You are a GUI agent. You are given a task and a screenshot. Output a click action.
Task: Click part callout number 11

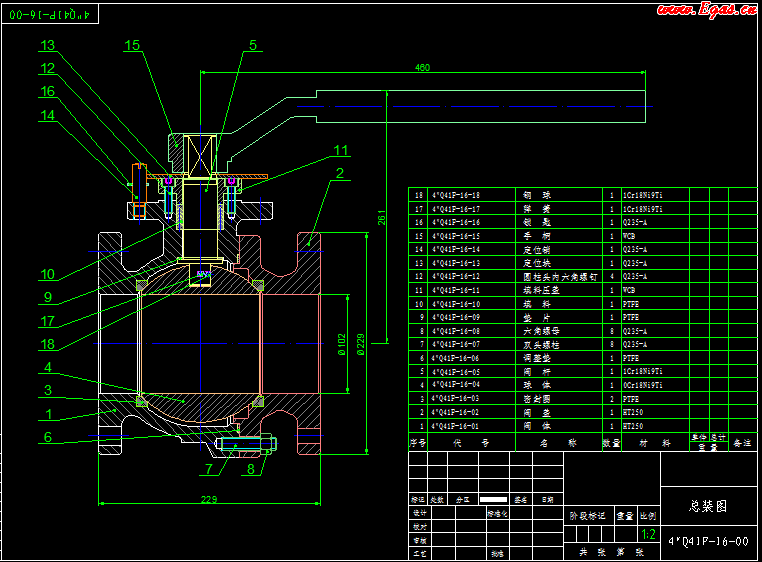(x=342, y=151)
